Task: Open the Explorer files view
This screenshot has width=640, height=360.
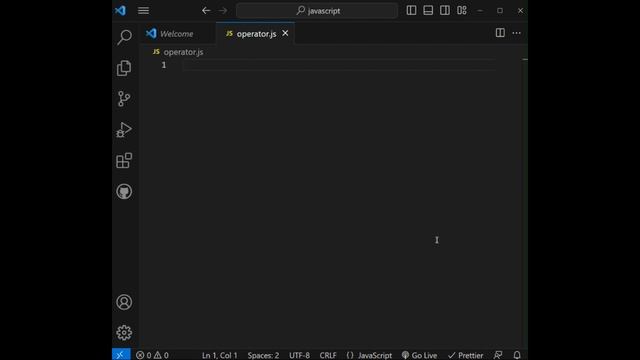Action: (x=124, y=68)
